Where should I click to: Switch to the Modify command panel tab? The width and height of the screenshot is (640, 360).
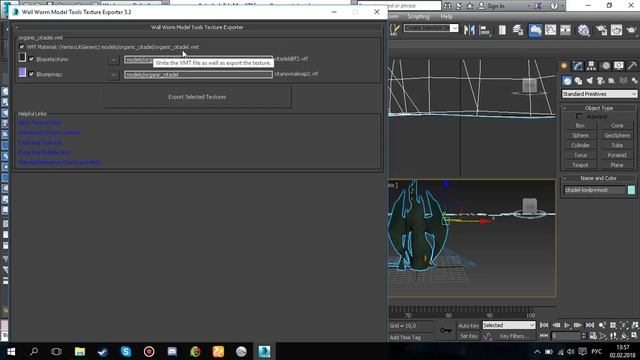coord(578,66)
